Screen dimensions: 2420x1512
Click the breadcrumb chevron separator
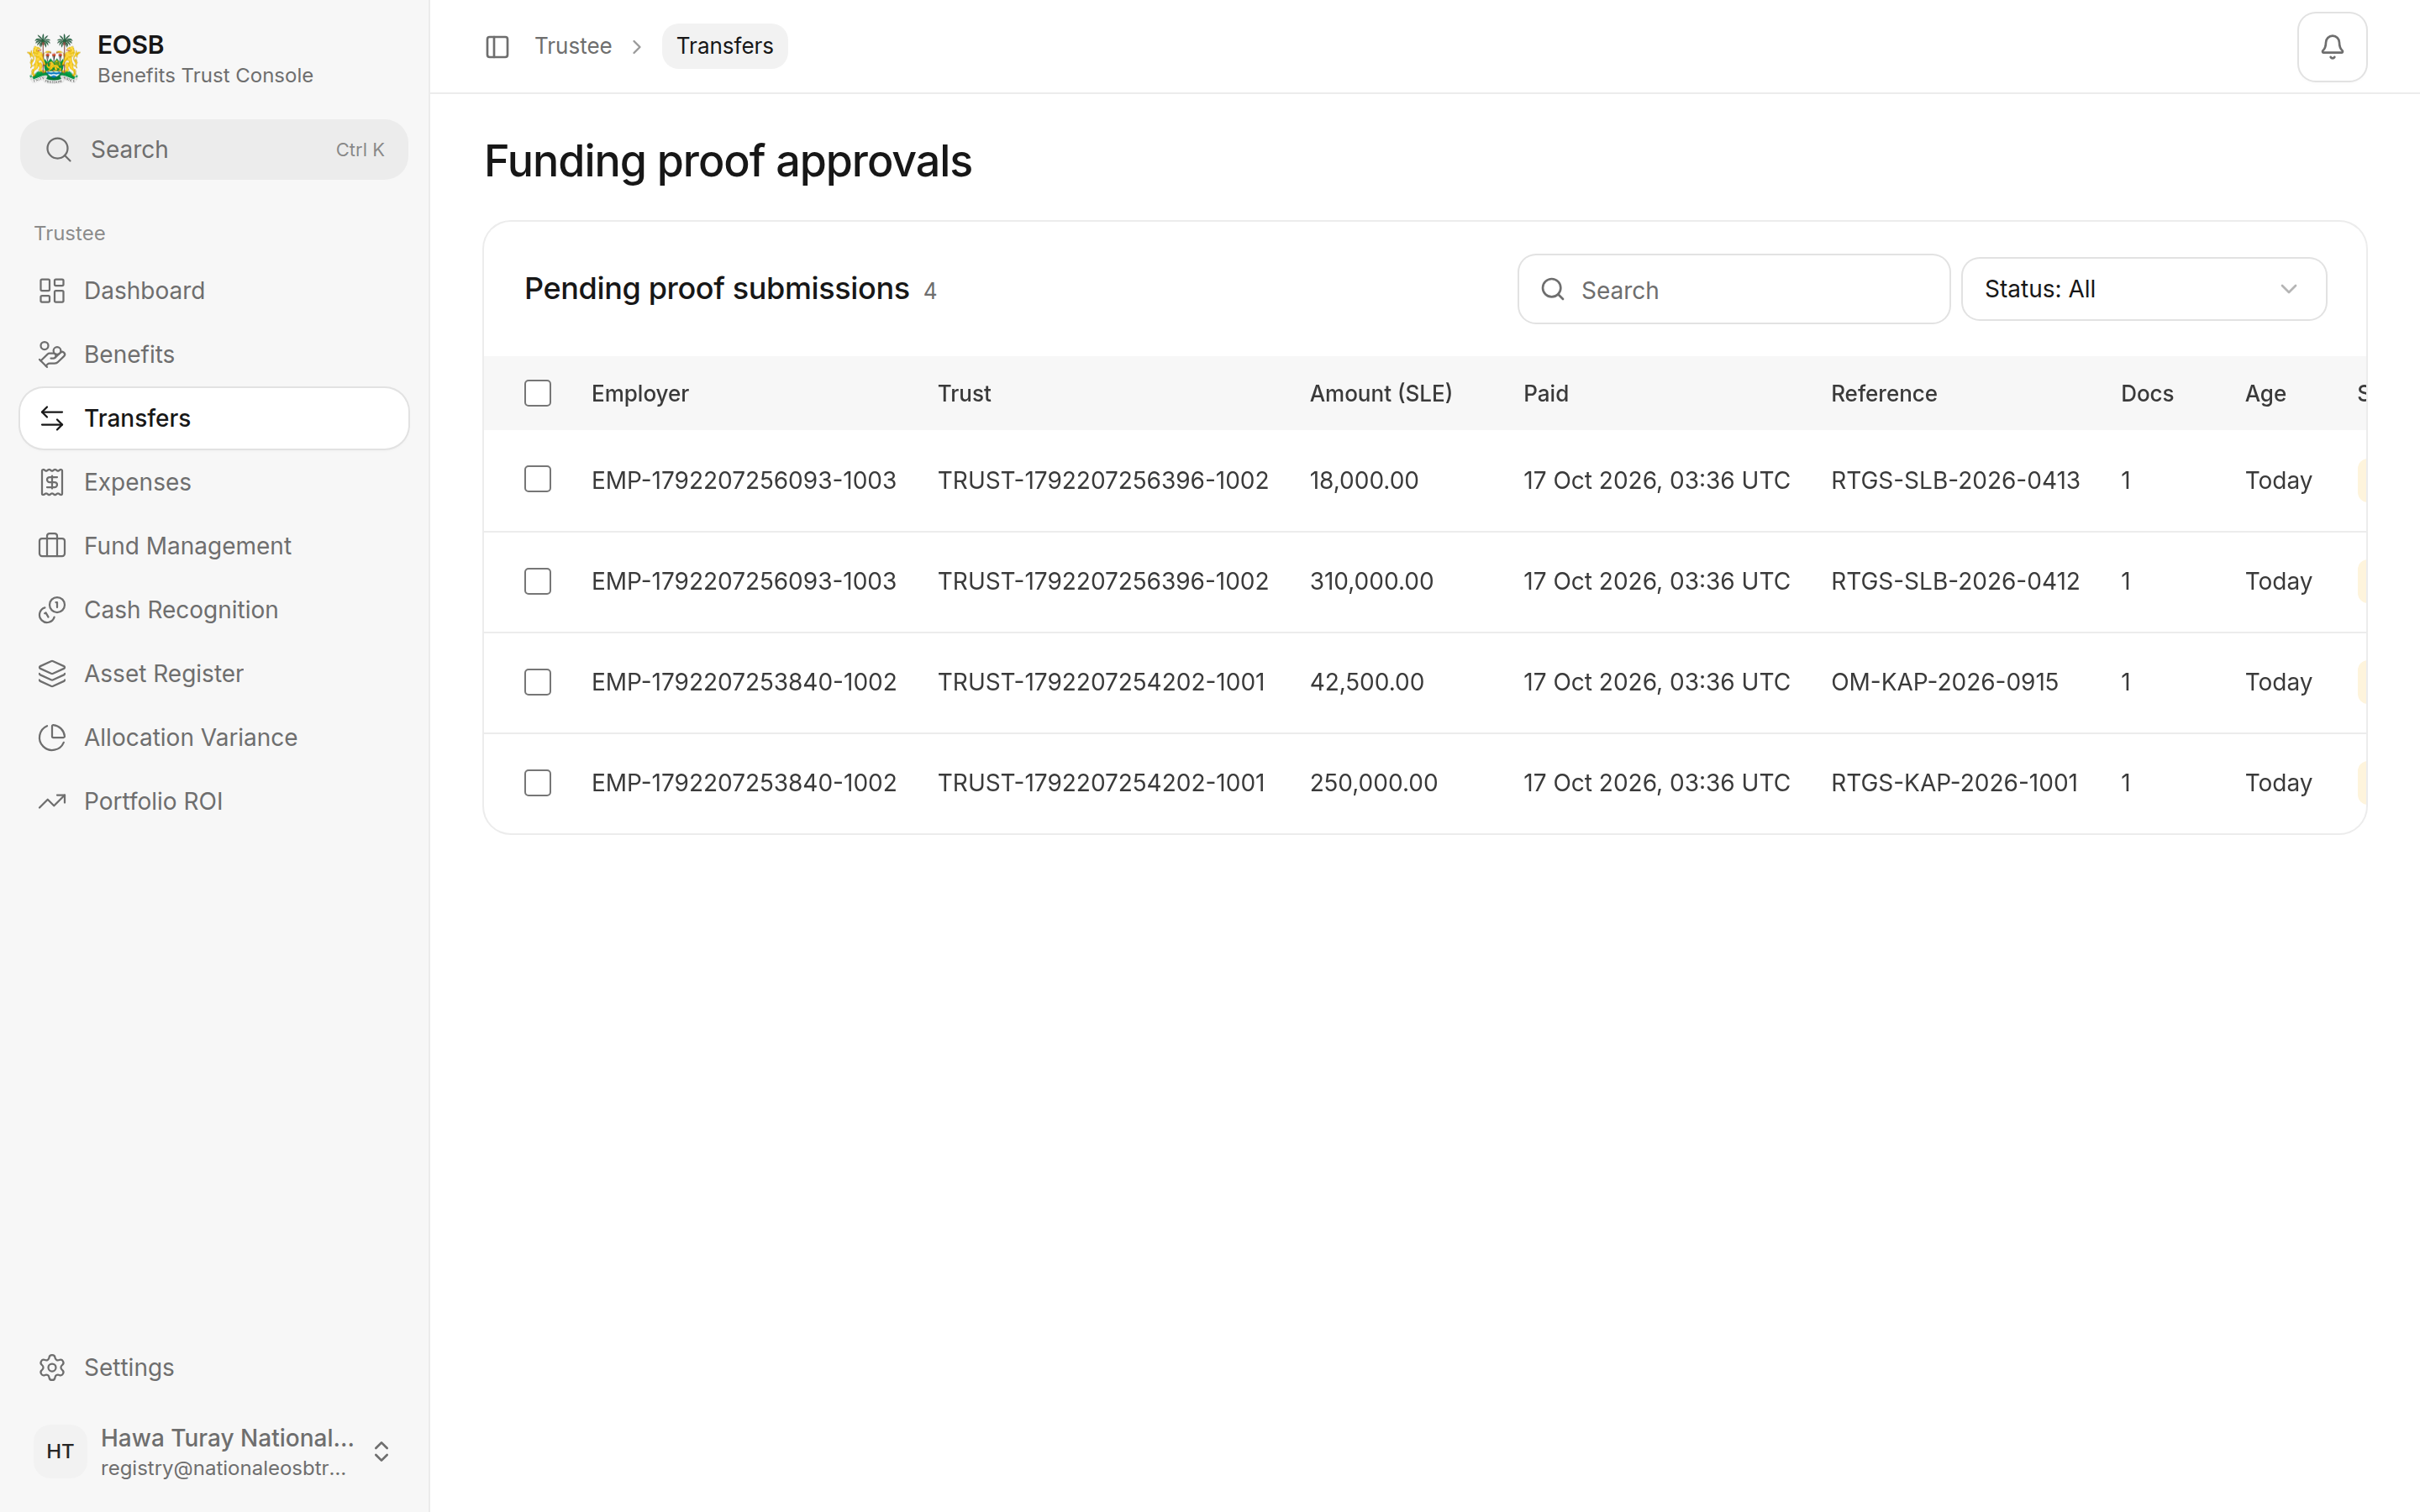tap(637, 47)
